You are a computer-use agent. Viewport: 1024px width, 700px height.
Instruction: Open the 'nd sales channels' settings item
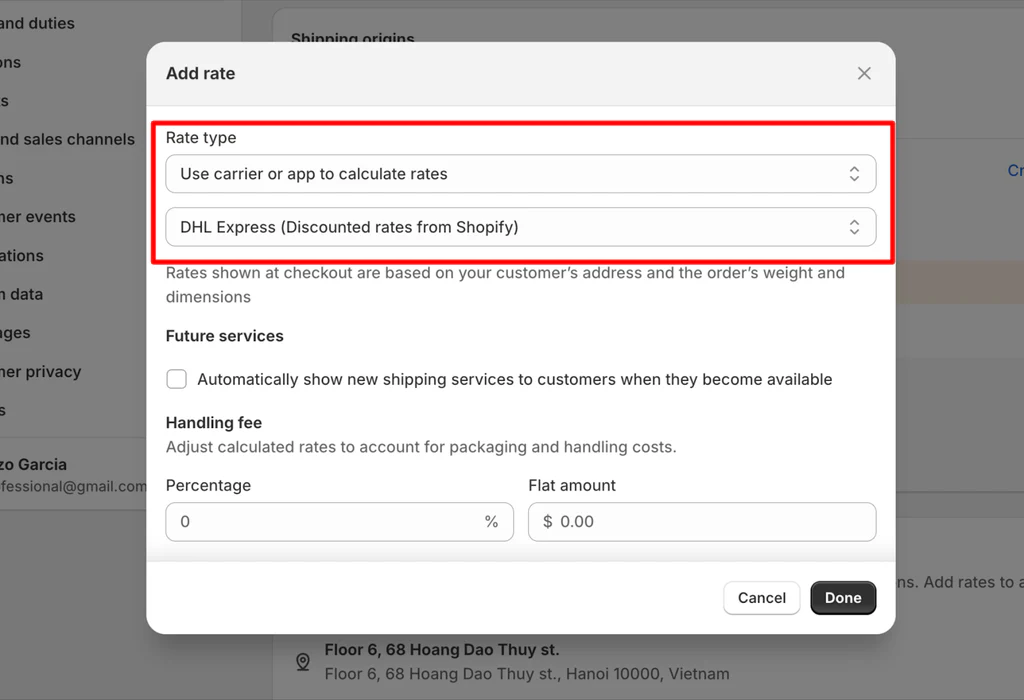67,139
